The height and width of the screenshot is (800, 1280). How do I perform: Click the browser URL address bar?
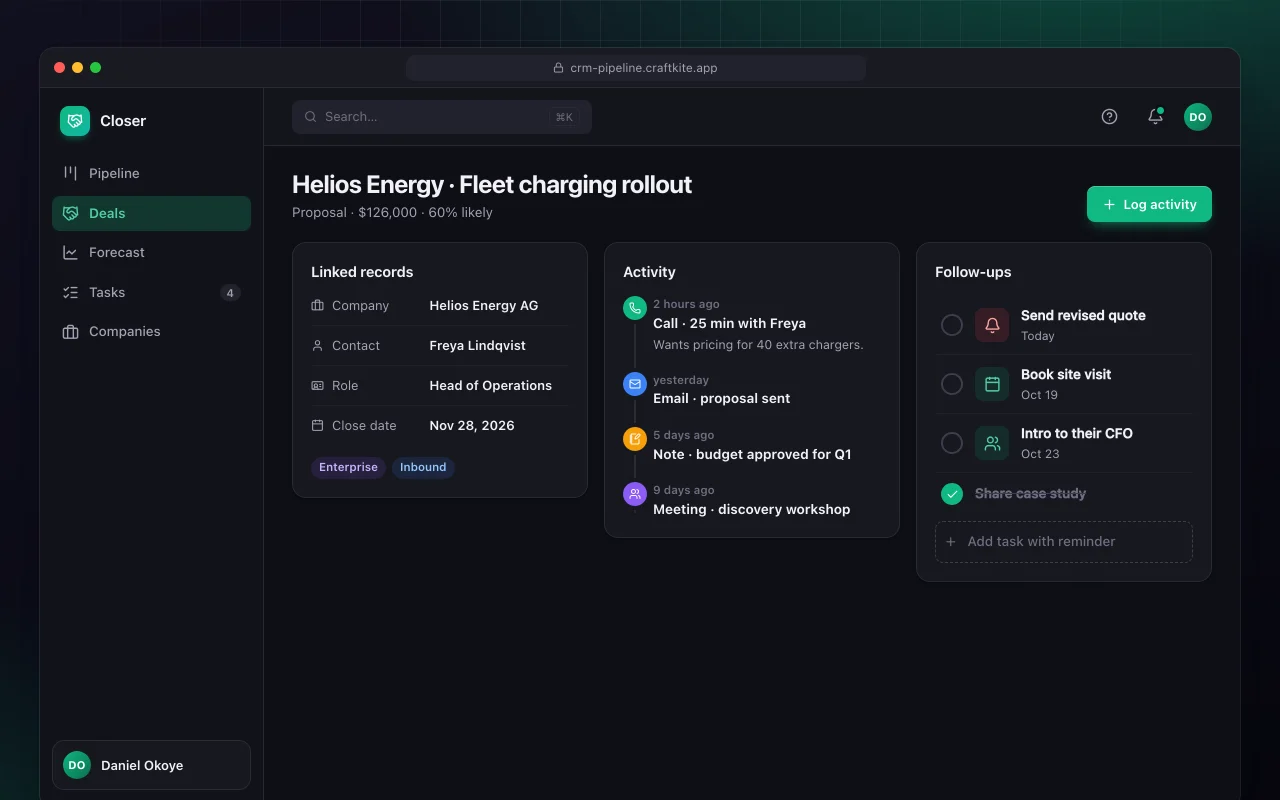(636, 68)
